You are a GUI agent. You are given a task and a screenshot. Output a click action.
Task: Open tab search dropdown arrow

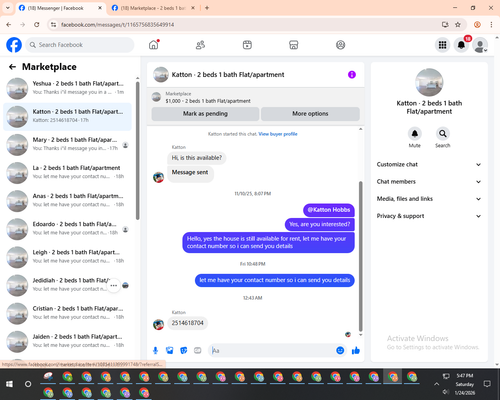pos(8,8)
